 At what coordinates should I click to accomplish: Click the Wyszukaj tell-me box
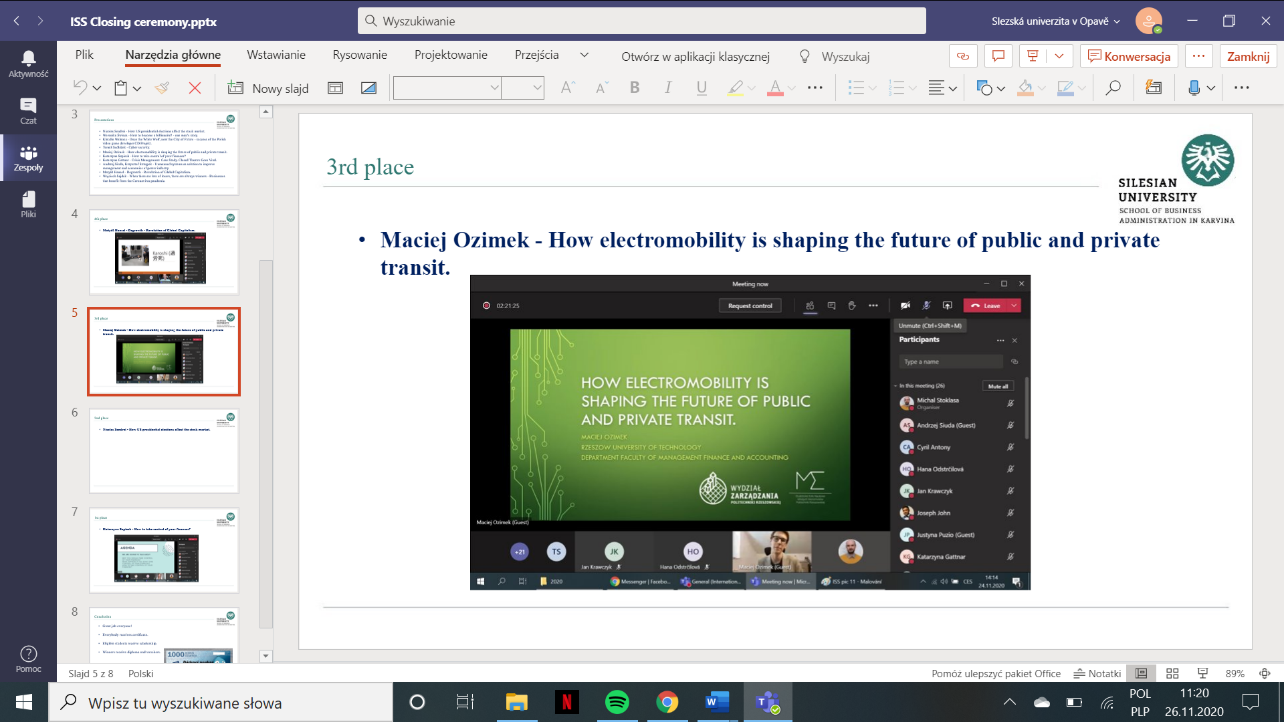(836, 57)
